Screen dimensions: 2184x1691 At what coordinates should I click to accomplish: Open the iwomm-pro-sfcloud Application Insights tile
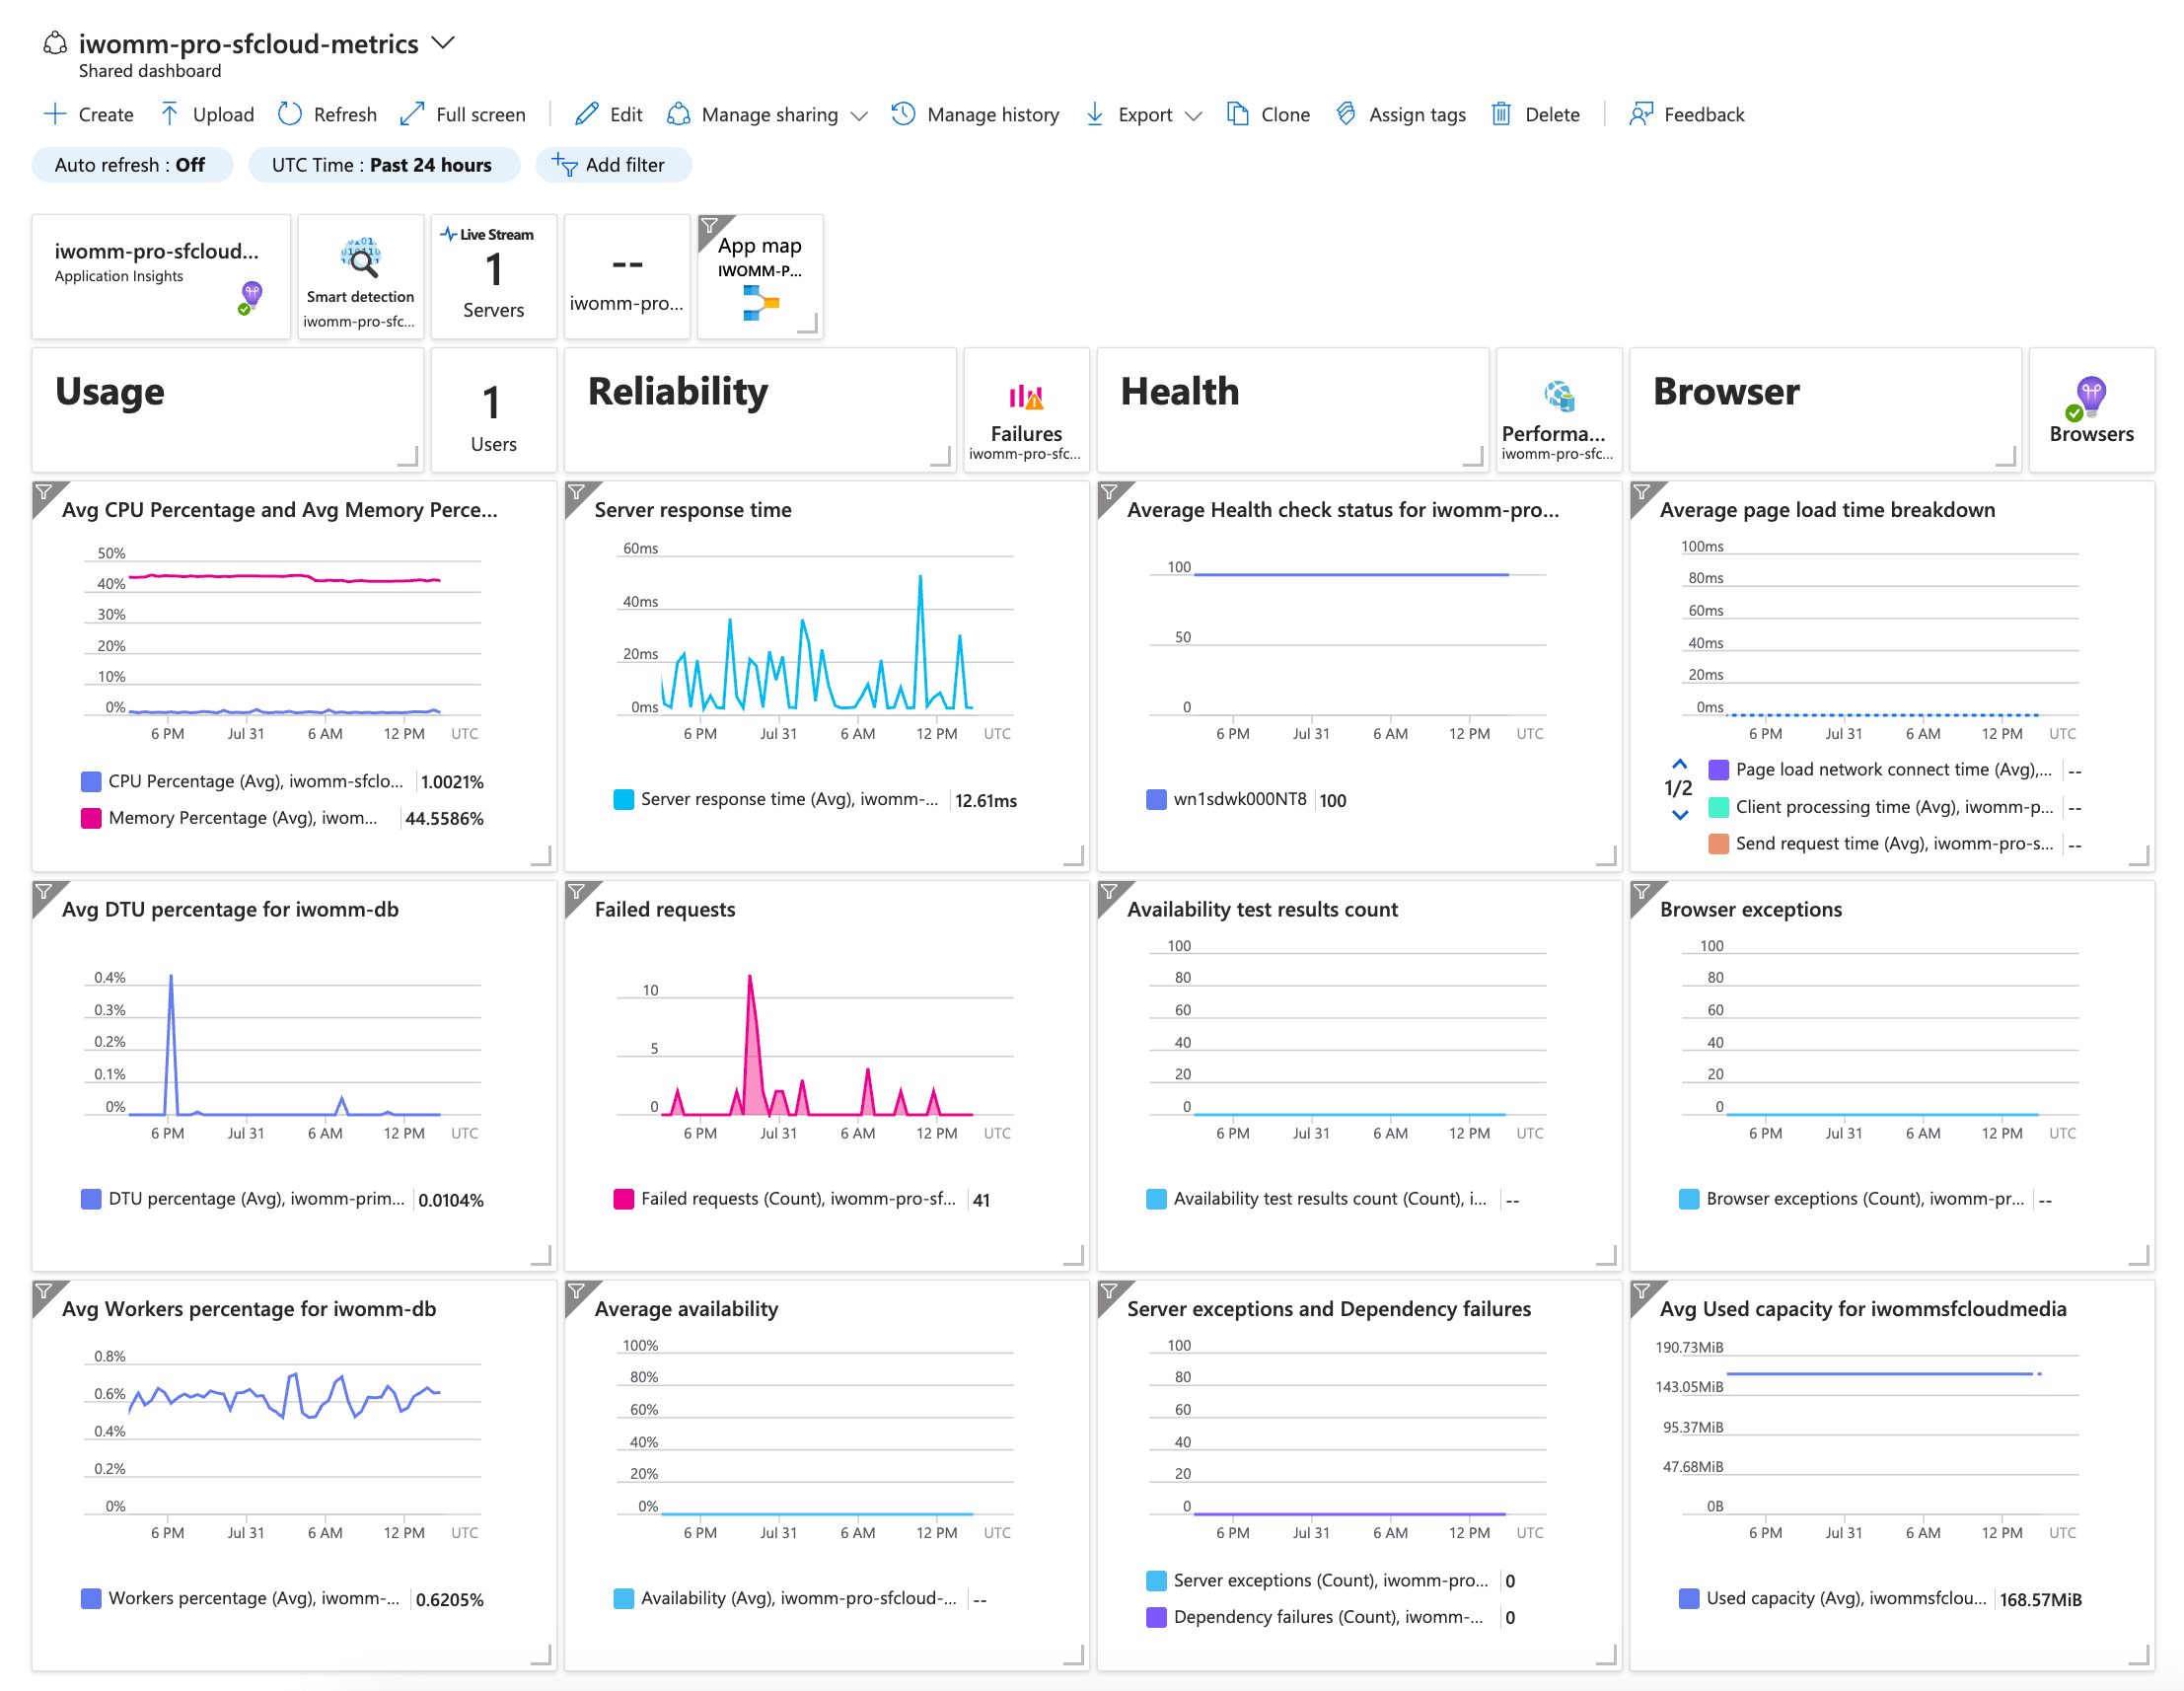[161, 277]
